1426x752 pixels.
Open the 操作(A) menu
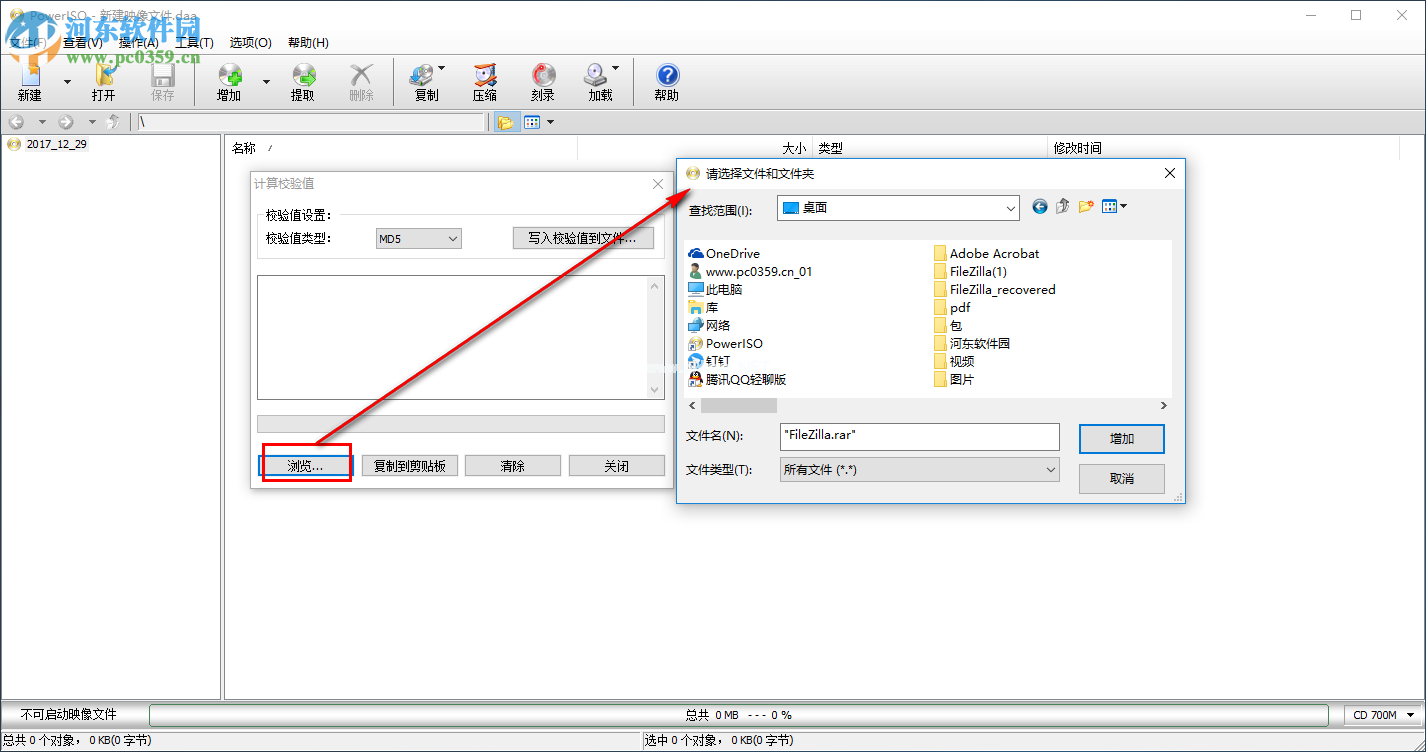click(138, 43)
